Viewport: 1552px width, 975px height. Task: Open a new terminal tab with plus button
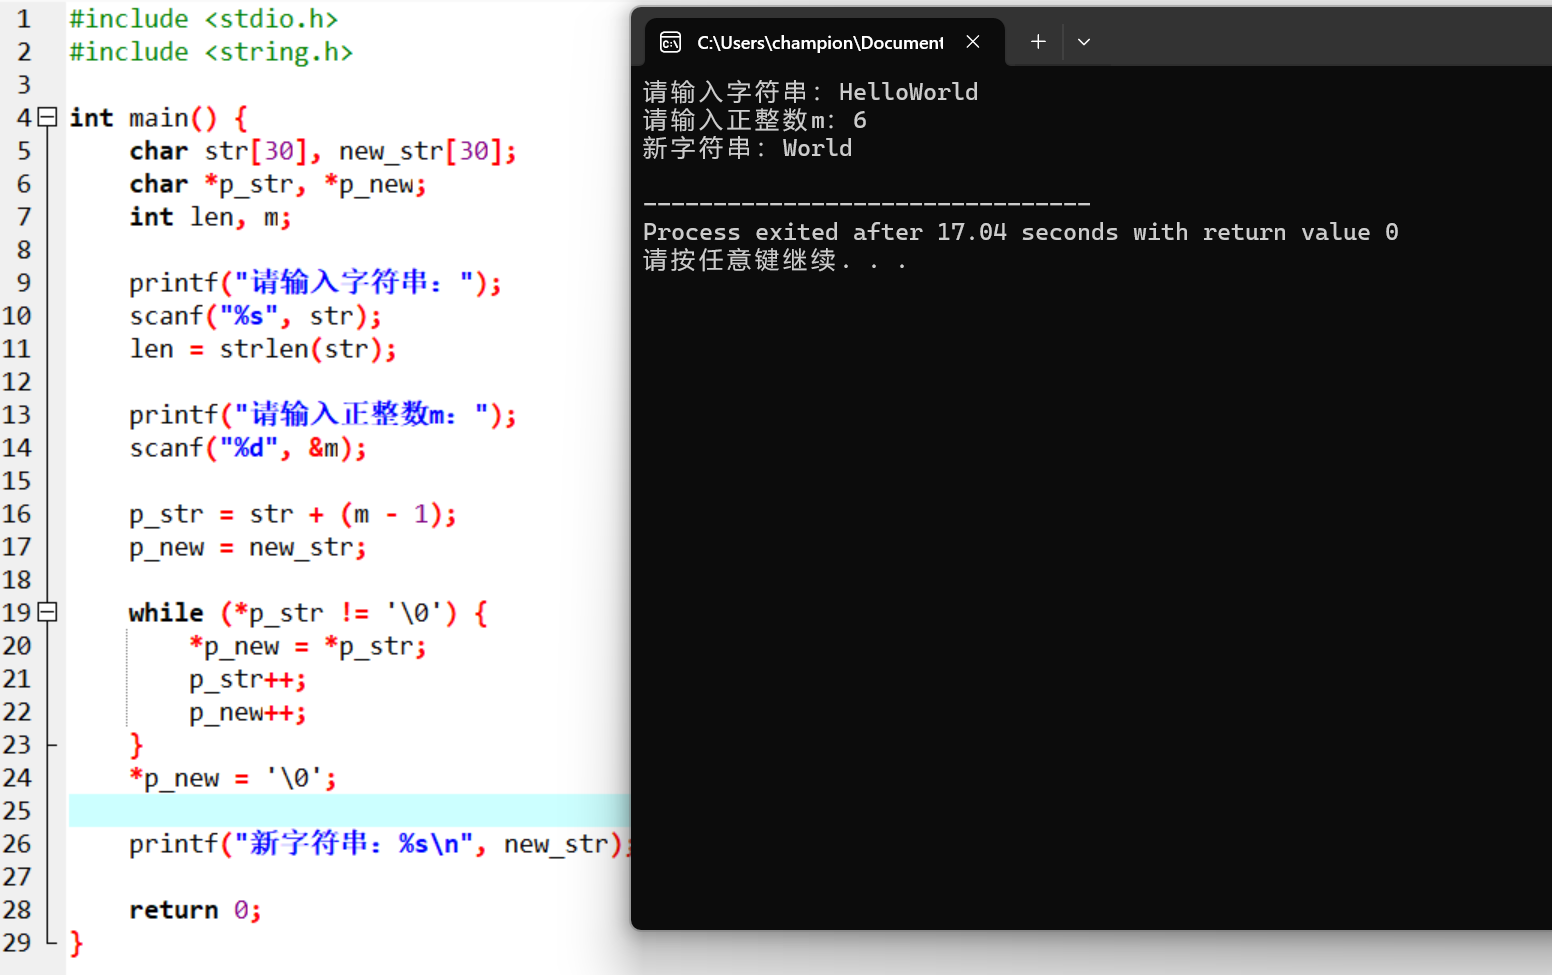tap(1038, 42)
